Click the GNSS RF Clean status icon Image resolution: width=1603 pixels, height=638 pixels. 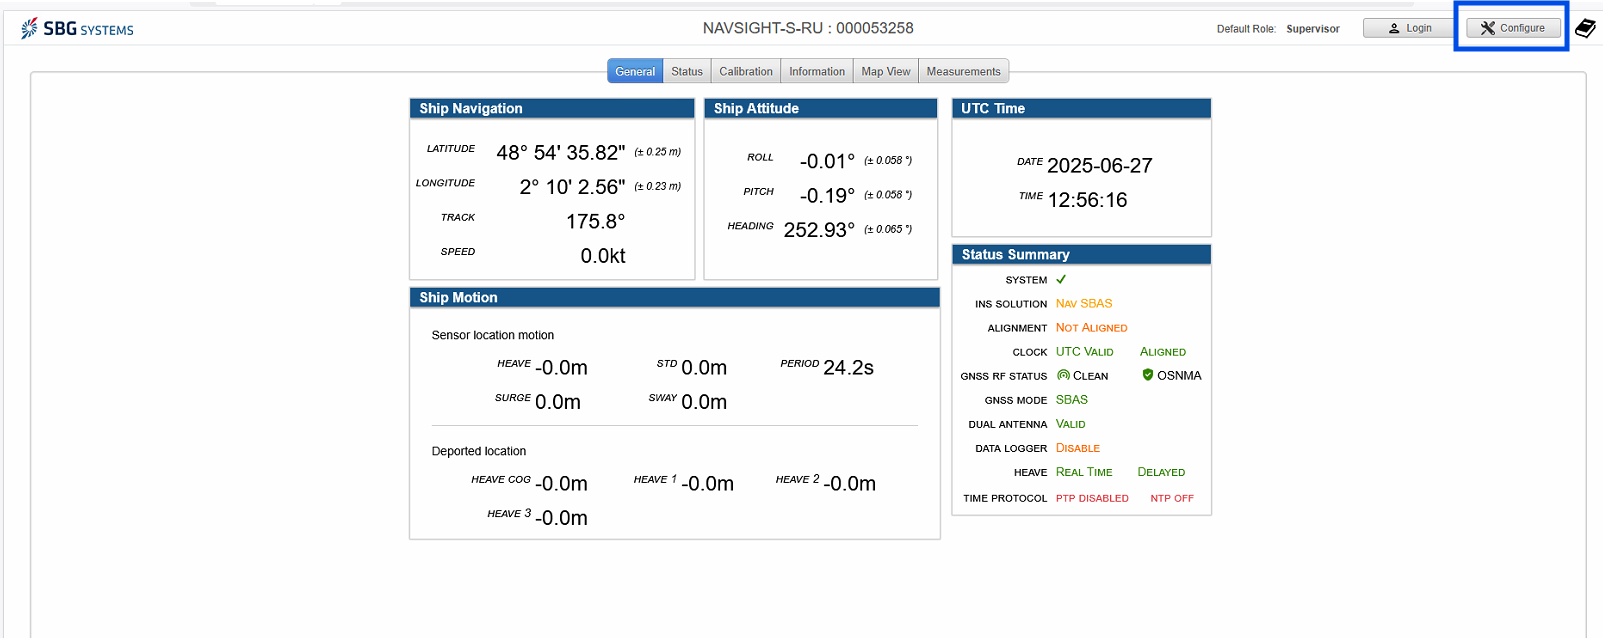tap(1063, 376)
